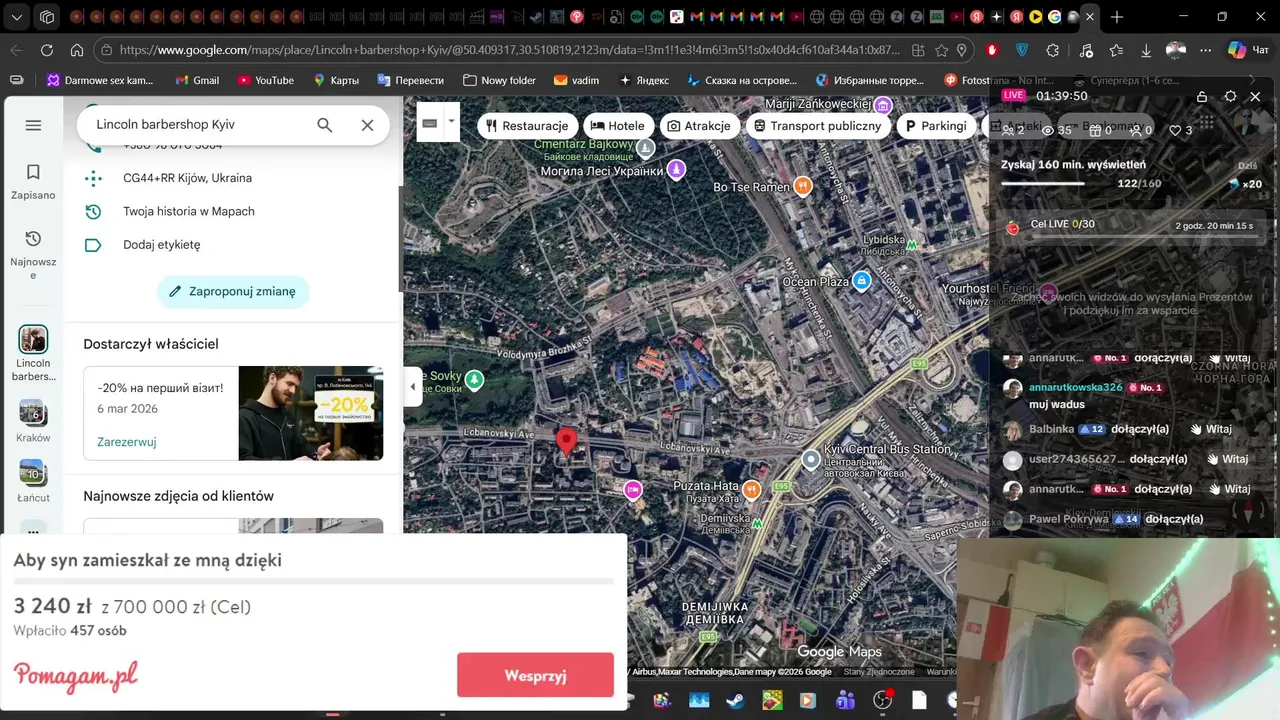Open Steam from the taskbar
The height and width of the screenshot is (720, 1280).
[x=735, y=700]
